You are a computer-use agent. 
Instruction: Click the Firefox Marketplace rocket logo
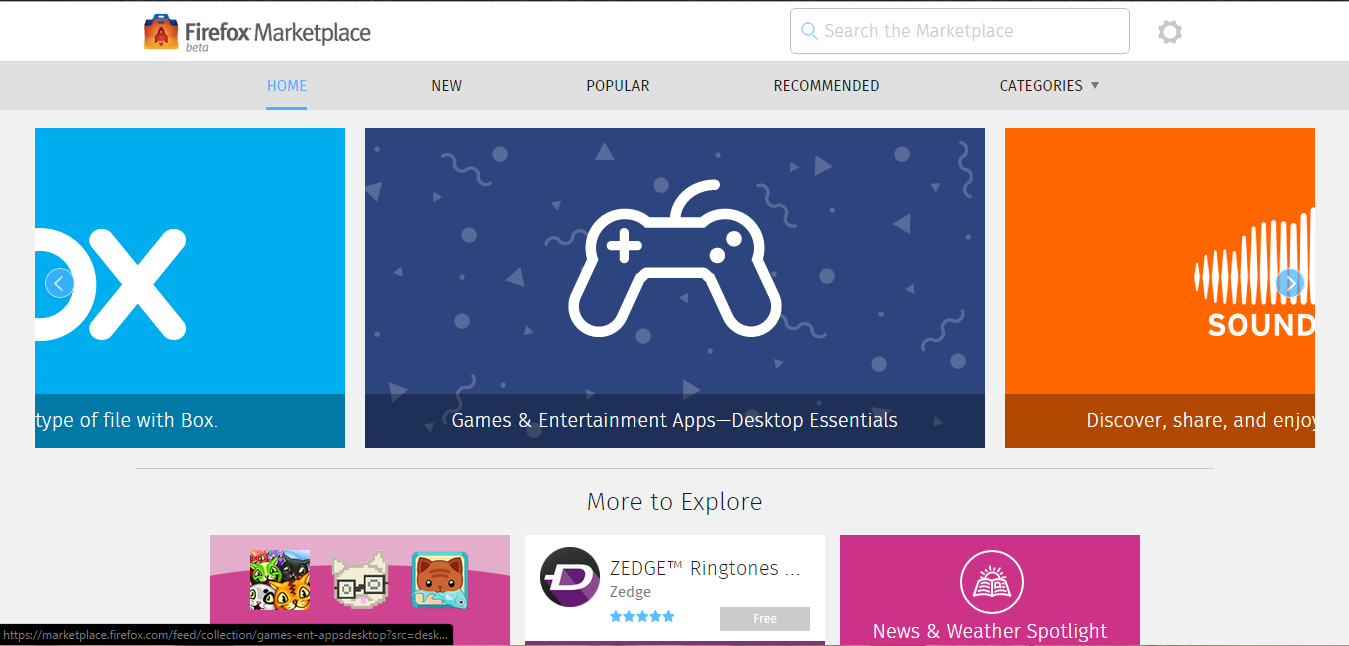click(x=161, y=32)
